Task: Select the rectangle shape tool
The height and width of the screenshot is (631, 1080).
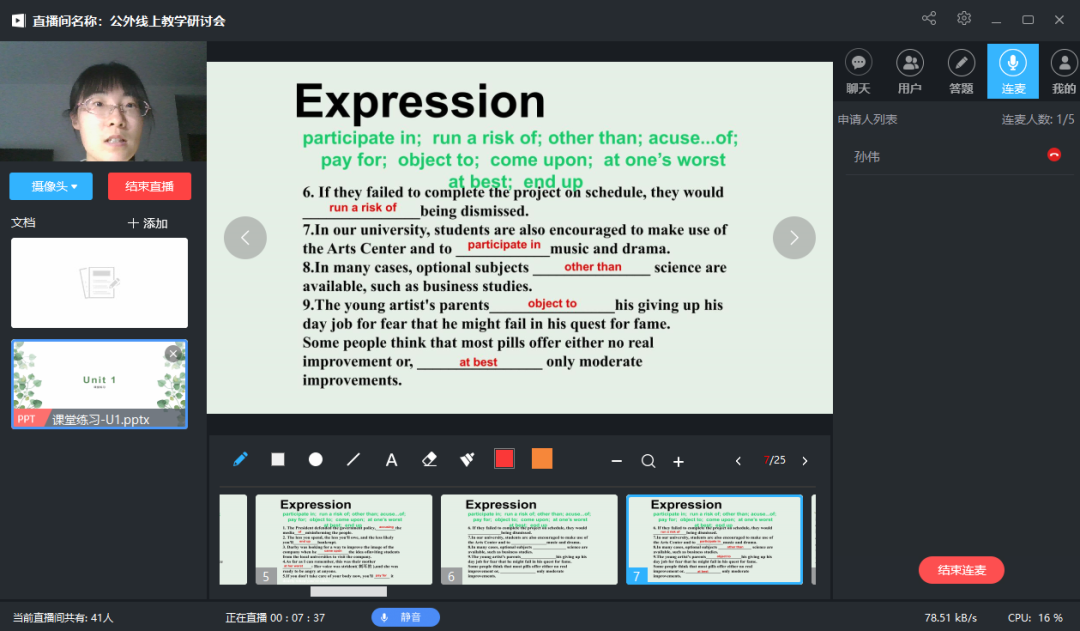Action: [278, 459]
